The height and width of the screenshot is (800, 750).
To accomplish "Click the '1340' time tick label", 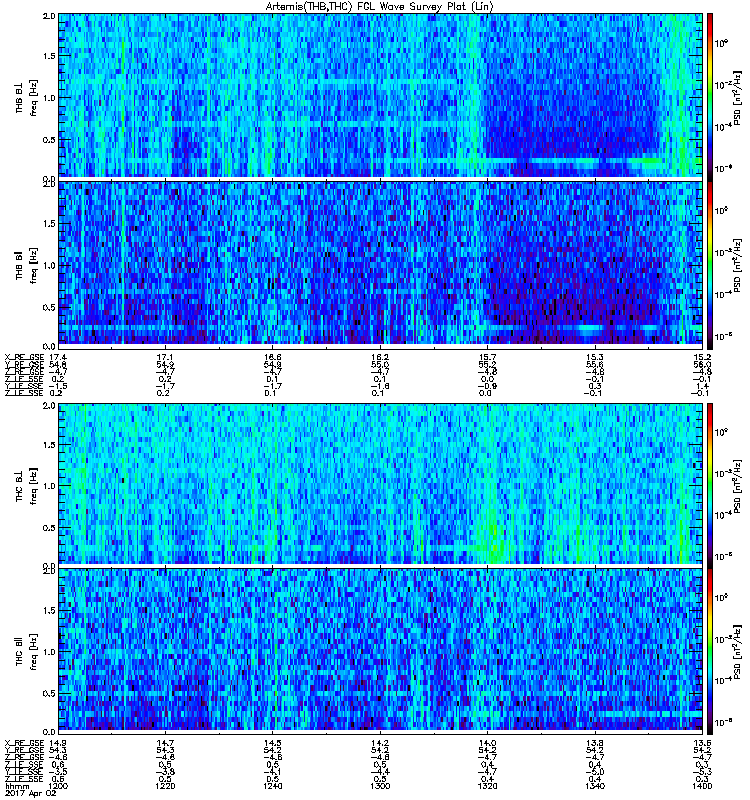I will [x=595, y=786].
